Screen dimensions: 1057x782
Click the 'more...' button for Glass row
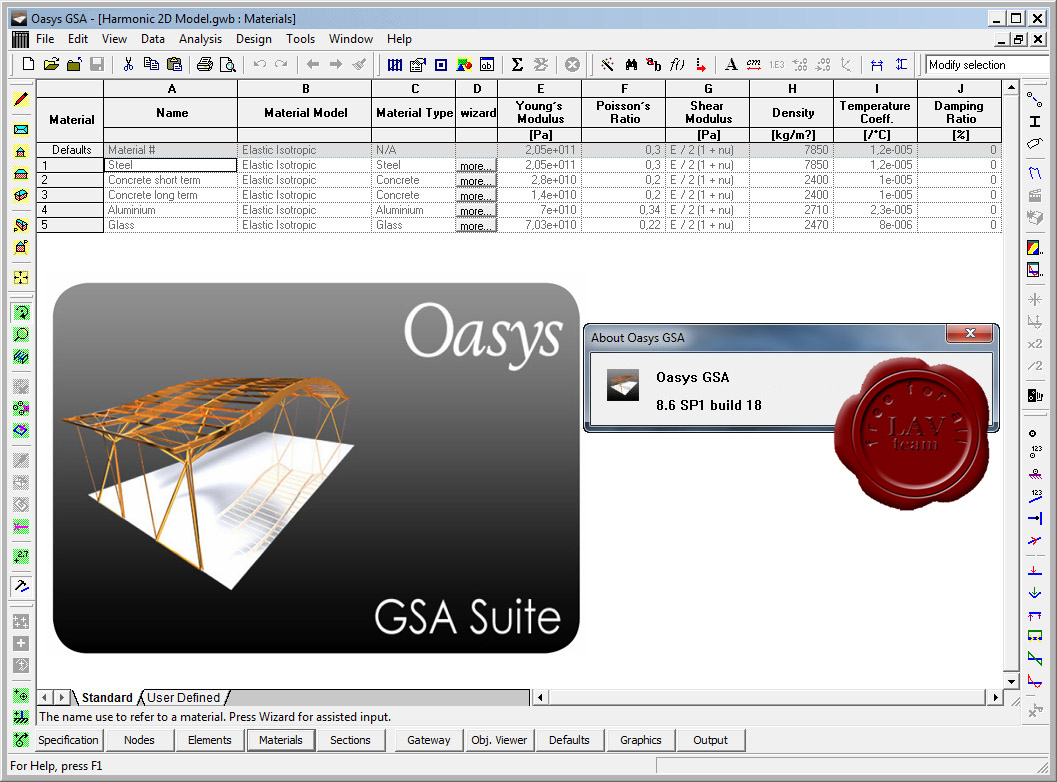pyautogui.click(x=476, y=226)
